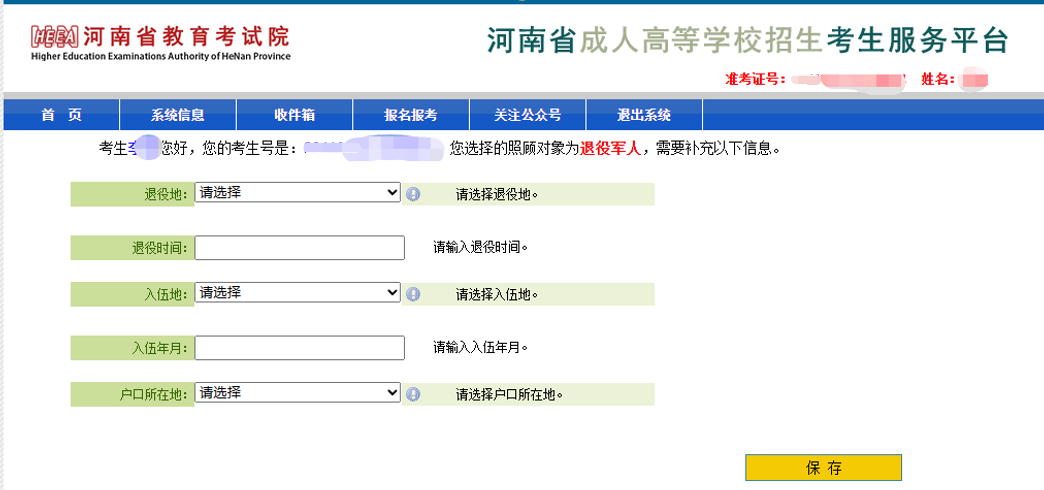Open the 关注公众号 menu item

527,115
